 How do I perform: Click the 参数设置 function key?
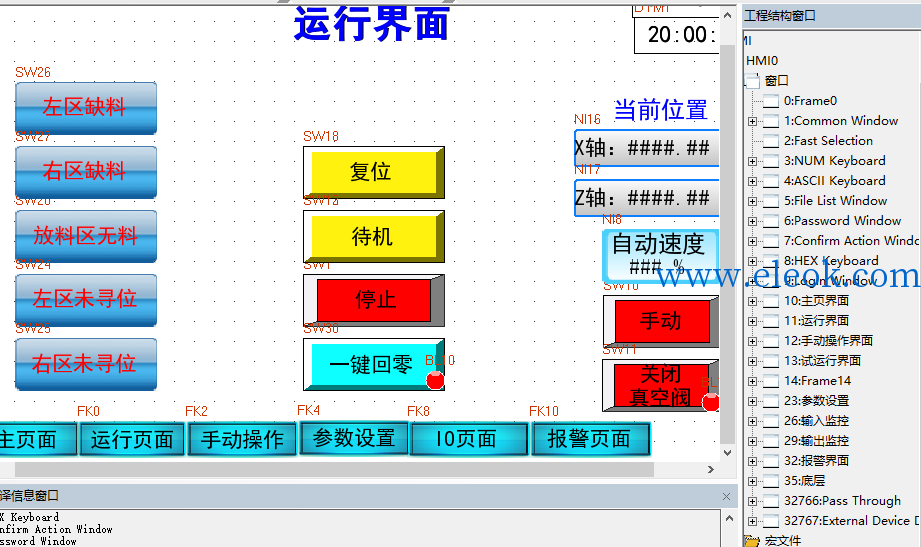point(354,438)
